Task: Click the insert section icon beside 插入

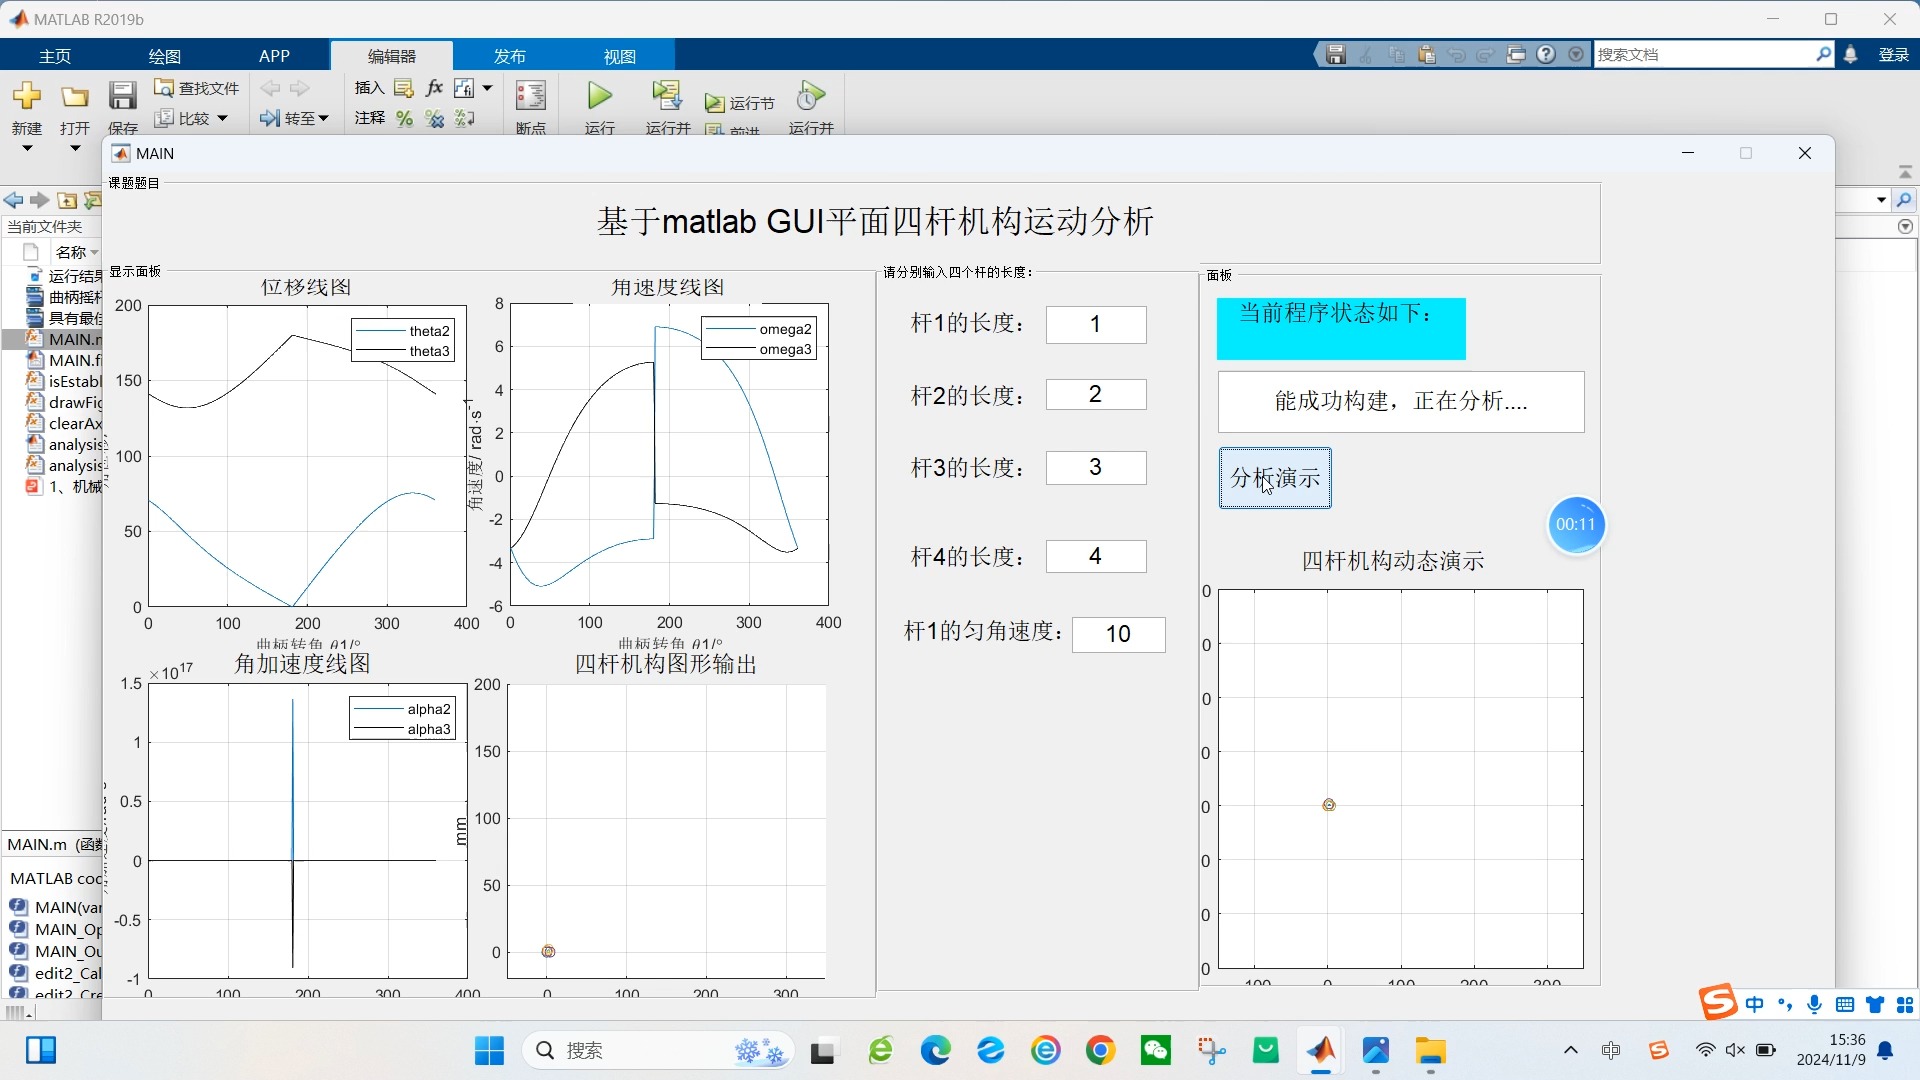Action: pyautogui.click(x=403, y=88)
